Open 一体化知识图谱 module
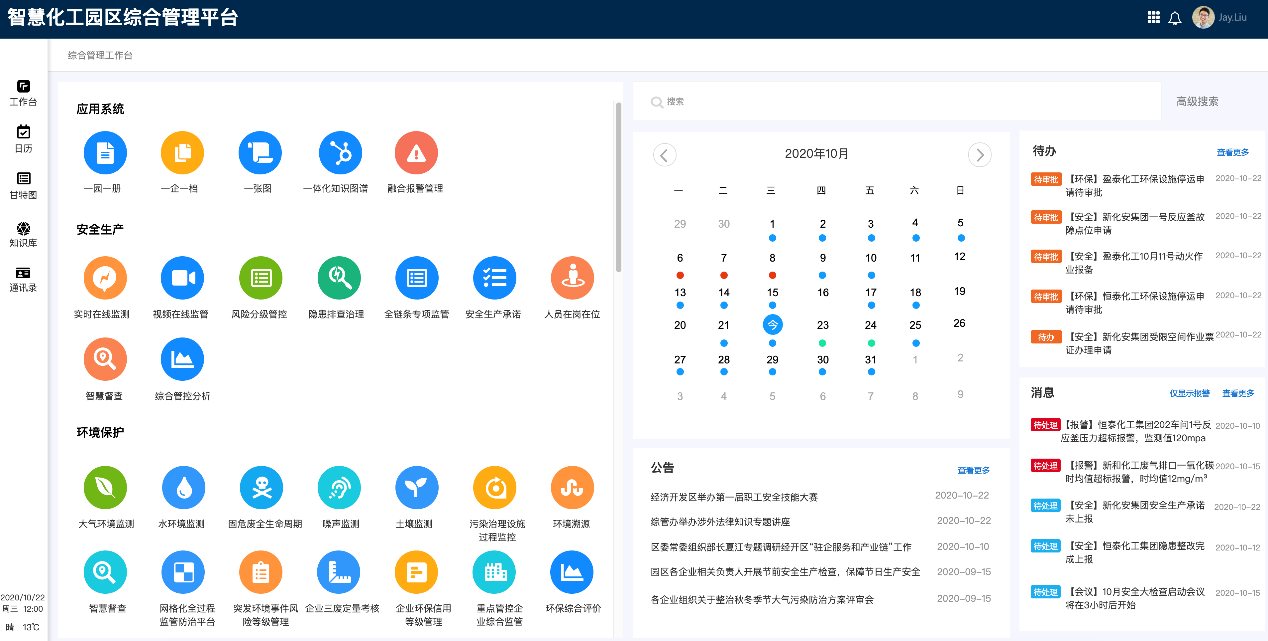The width and height of the screenshot is (1268, 641). tap(340, 153)
